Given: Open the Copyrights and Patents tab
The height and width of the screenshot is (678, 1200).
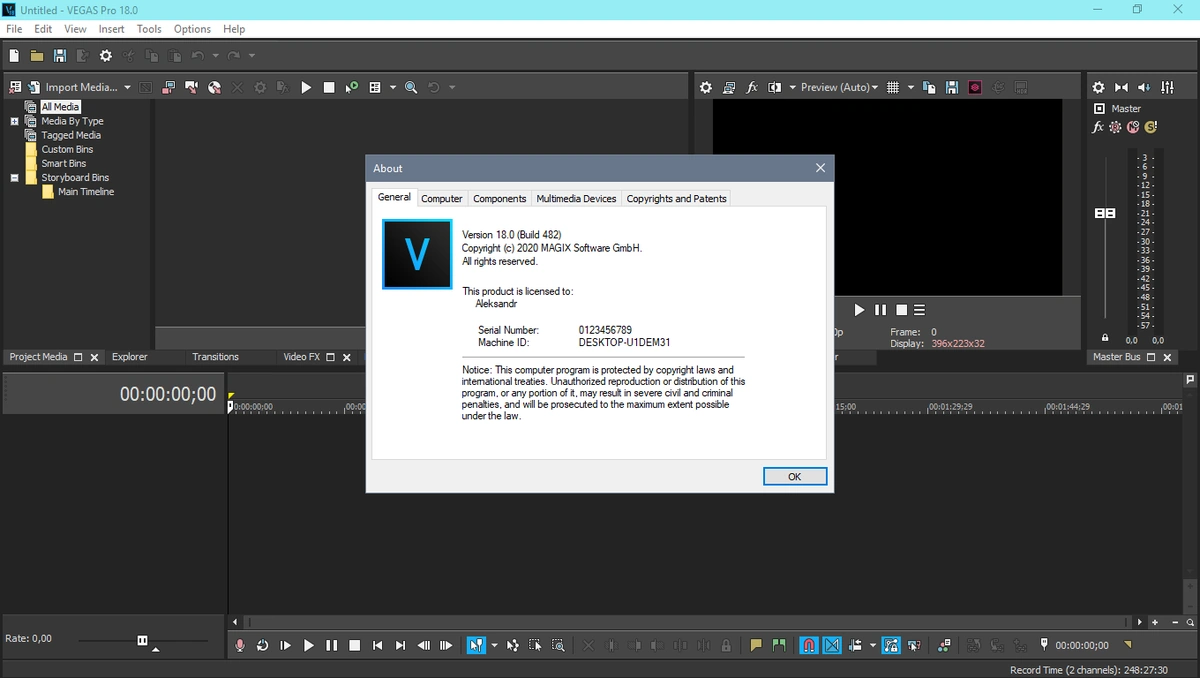Looking at the screenshot, I should pos(676,199).
